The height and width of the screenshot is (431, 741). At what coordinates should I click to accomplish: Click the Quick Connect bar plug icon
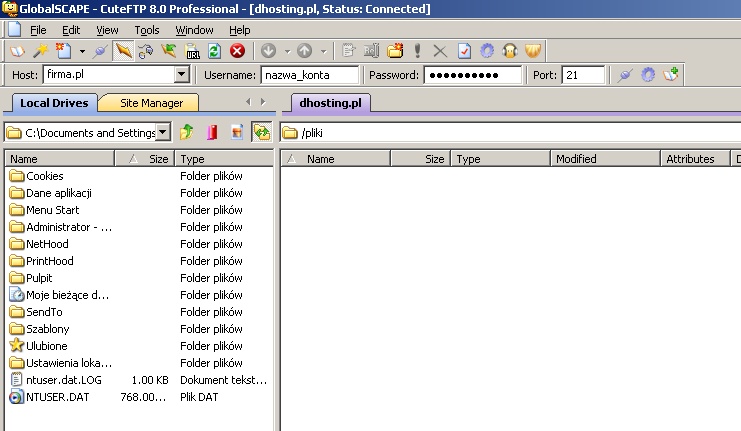[625, 75]
